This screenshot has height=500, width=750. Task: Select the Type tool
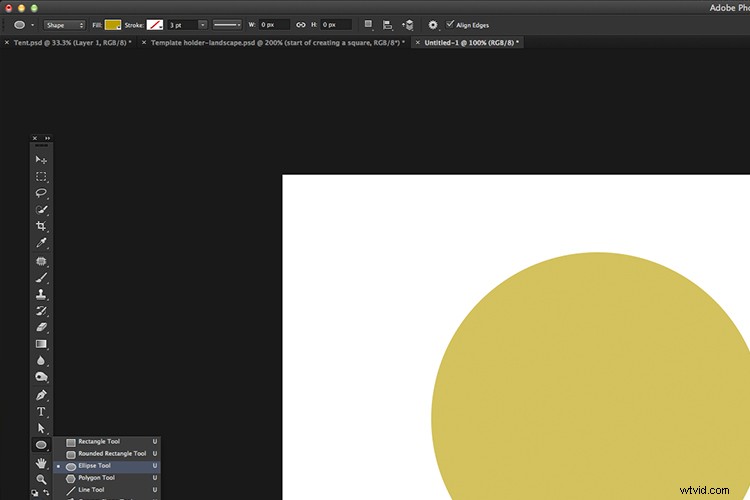[41, 411]
